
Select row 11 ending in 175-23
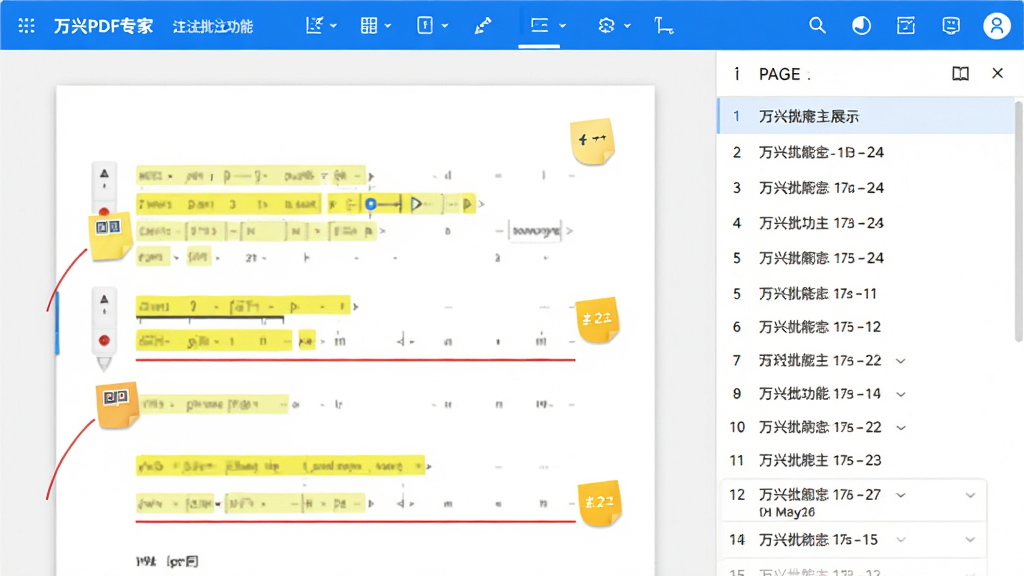point(866,460)
